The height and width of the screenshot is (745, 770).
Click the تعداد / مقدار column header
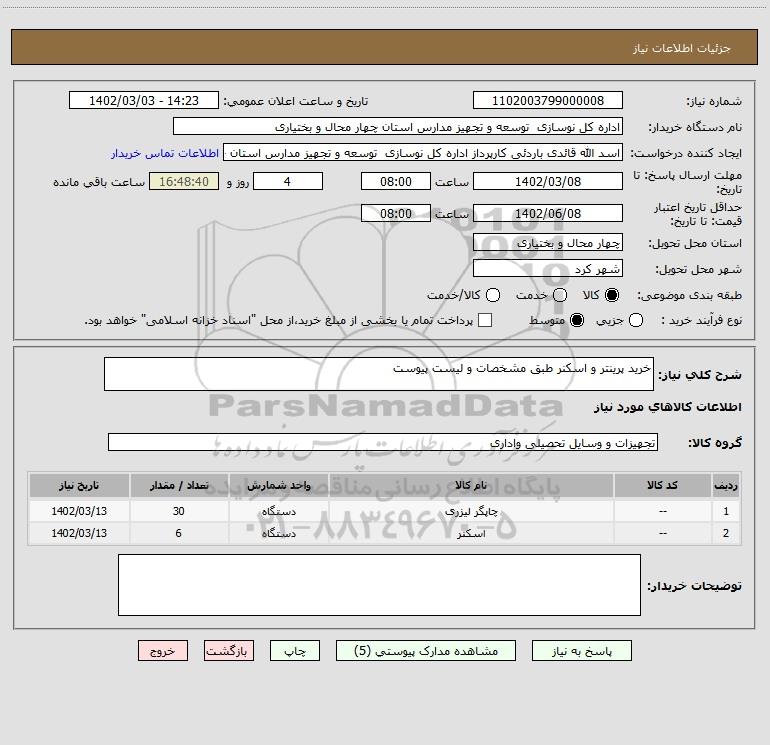coord(179,485)
